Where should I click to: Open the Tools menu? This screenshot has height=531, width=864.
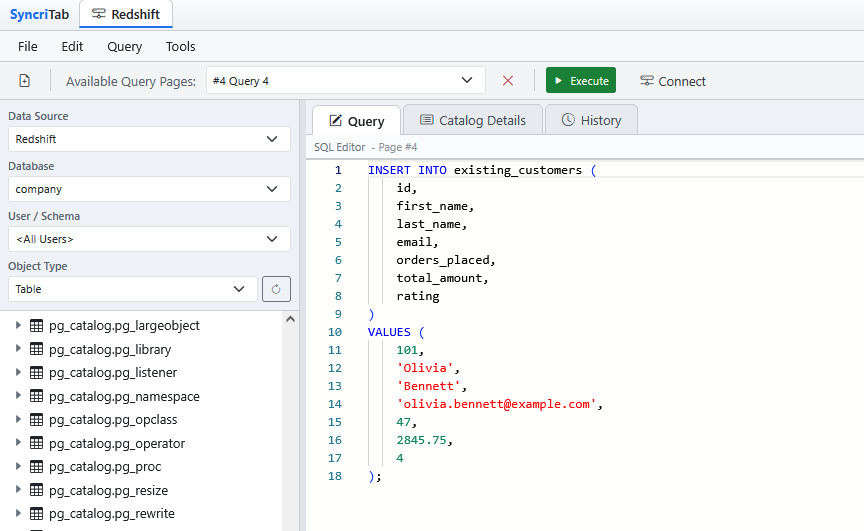(181, 46)
